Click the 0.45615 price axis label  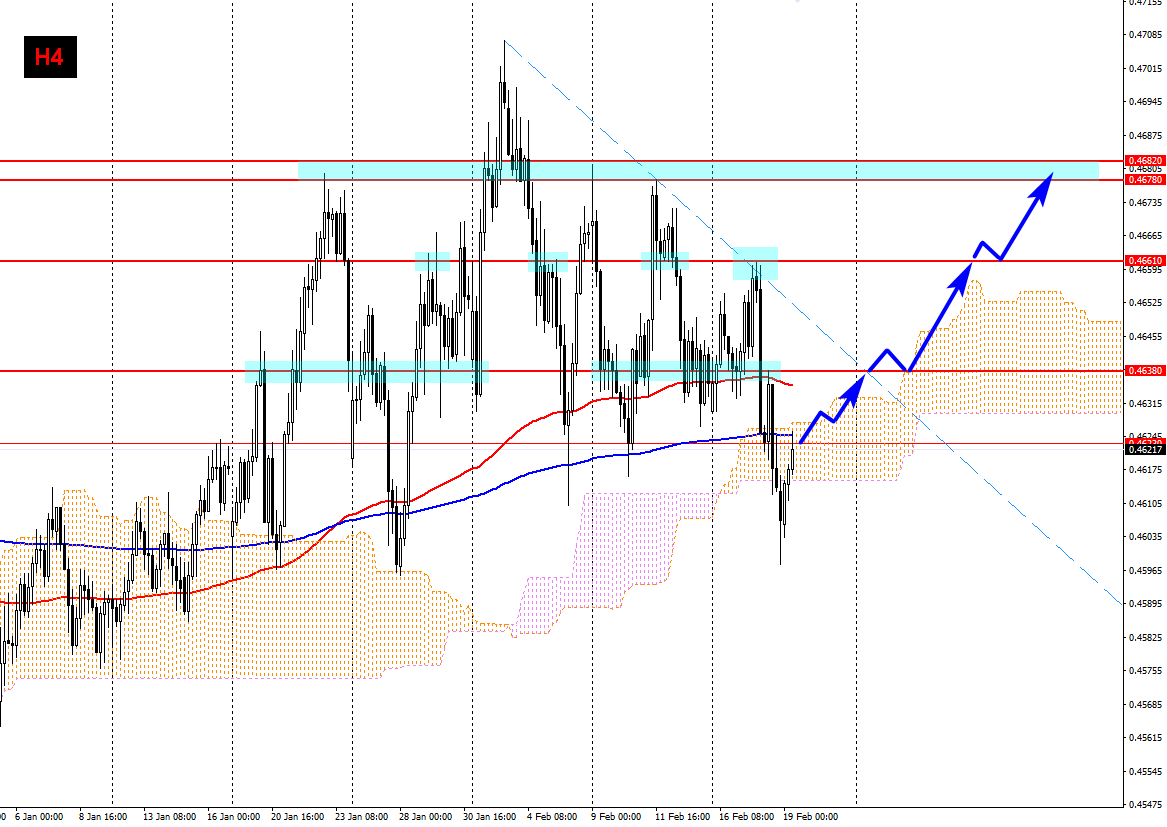(x=1145, y=738)
